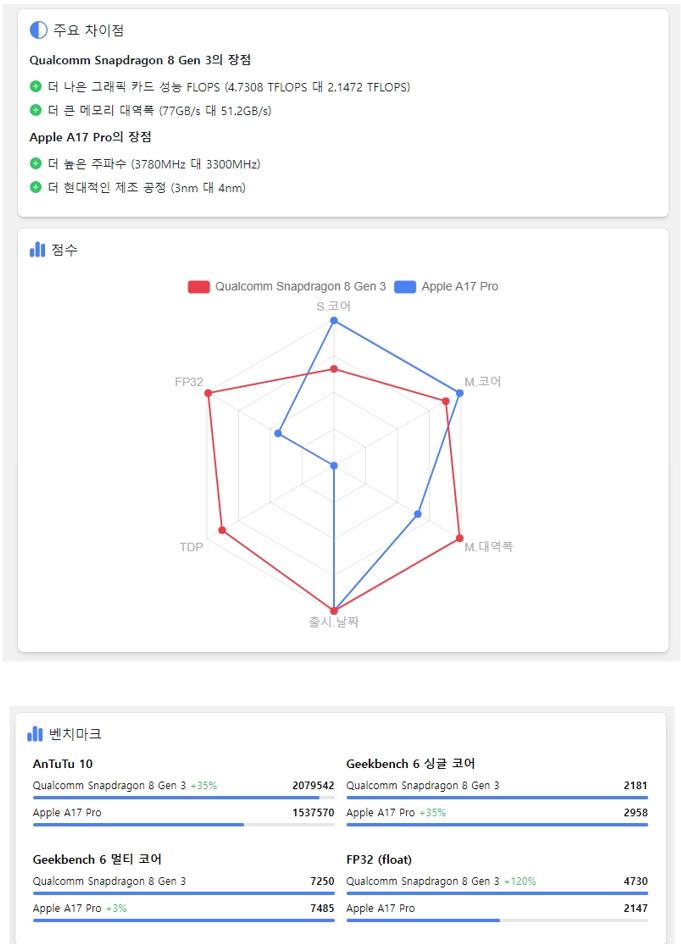Click the Geekbench 6 멀티 코어 heading
Image resolution: width=681 pixels, height=944 pixels.
[x=97, y=859]
